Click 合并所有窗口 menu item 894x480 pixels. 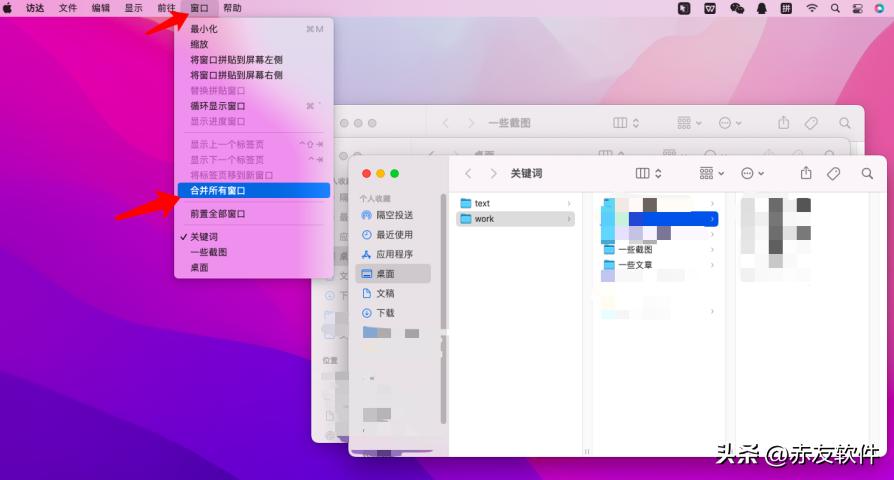click(254, 190)
